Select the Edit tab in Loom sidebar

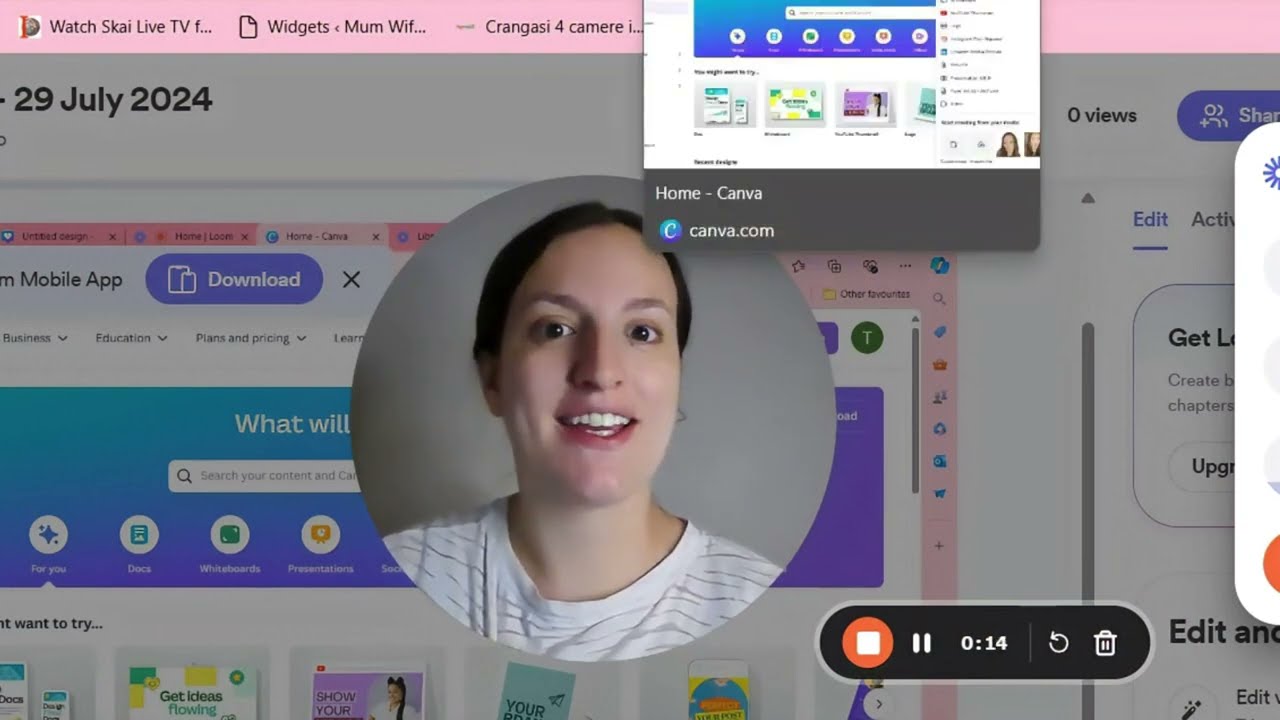click(1150, 219)
